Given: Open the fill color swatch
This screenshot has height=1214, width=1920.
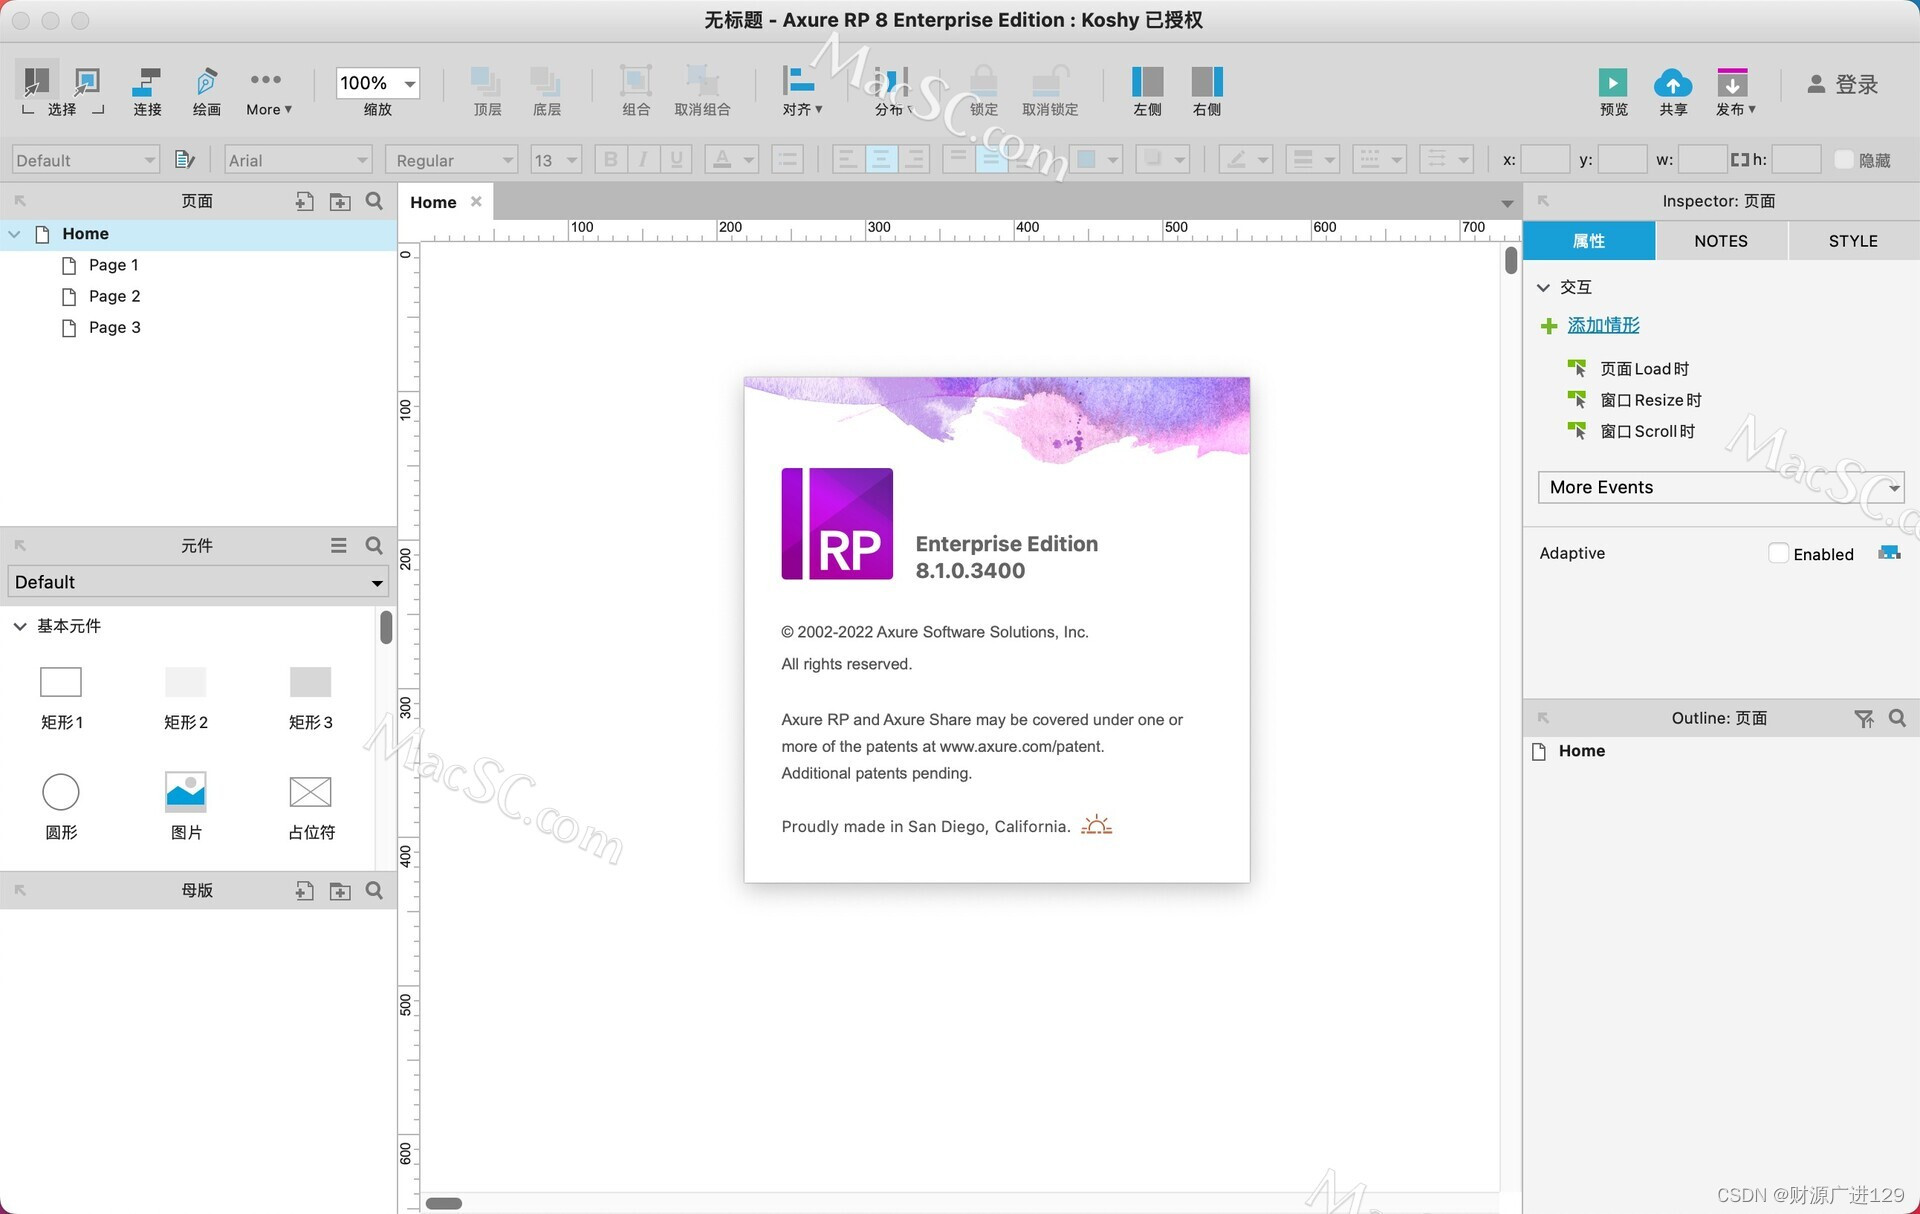Looking at the screenshot, I should click(x=1096, y=160).
